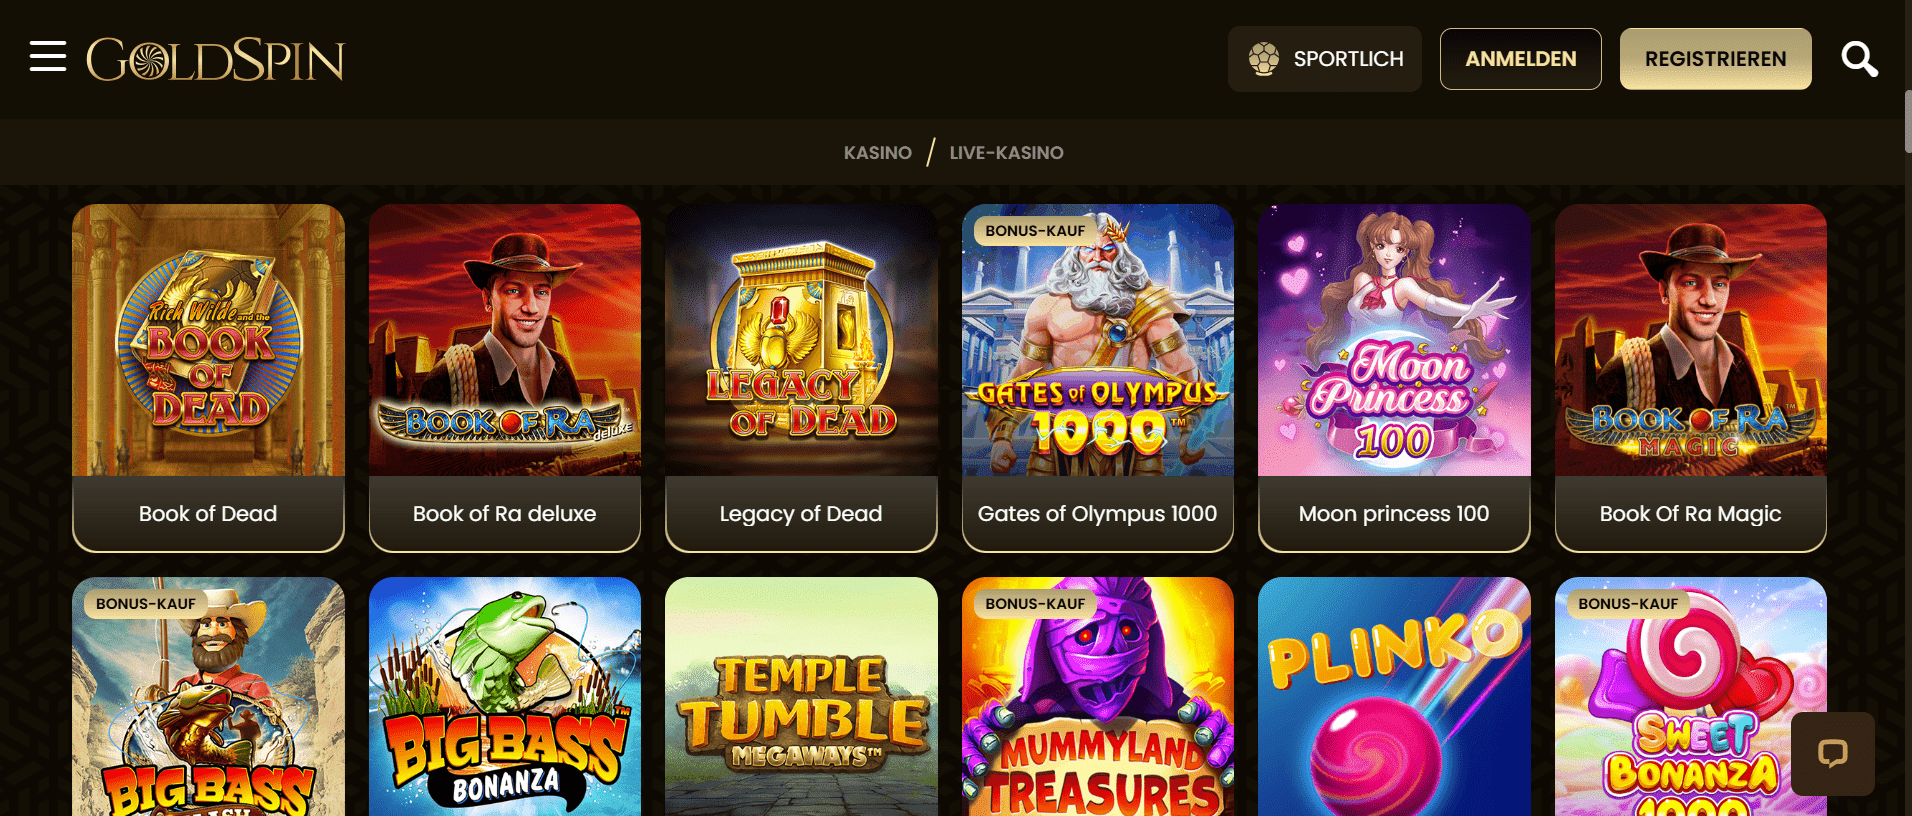The width and height of the screenshot is (1912, 816).
Task: Click the soccer ball Sportlich icon
Action: (x=1264, y=59)
